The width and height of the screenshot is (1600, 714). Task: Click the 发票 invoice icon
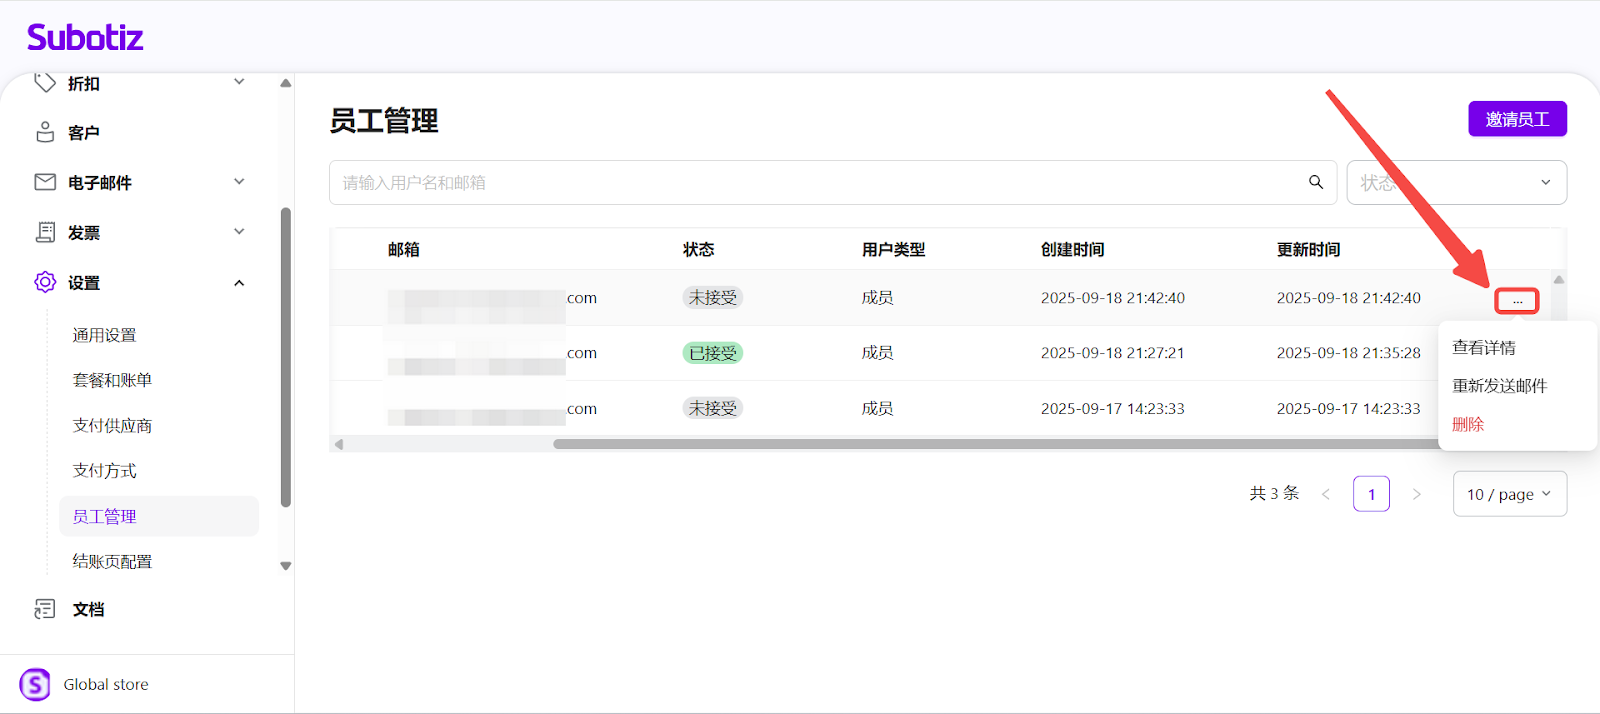pyautogui.click(x=45, y=232)
